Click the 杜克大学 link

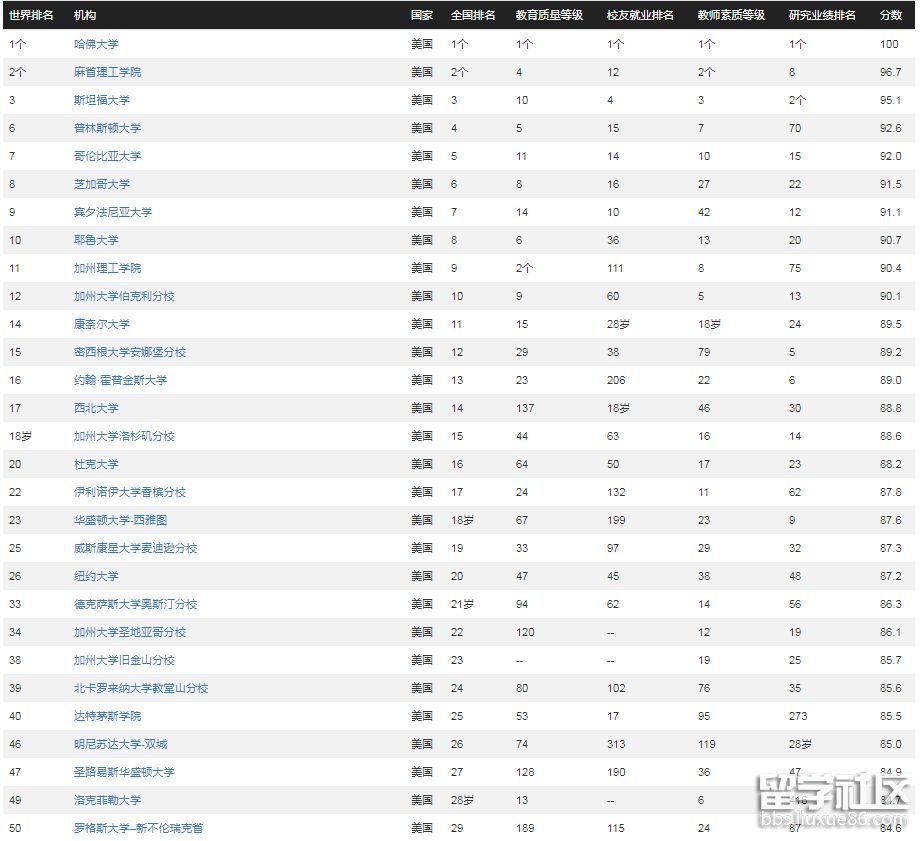click(x=96, y=464)
